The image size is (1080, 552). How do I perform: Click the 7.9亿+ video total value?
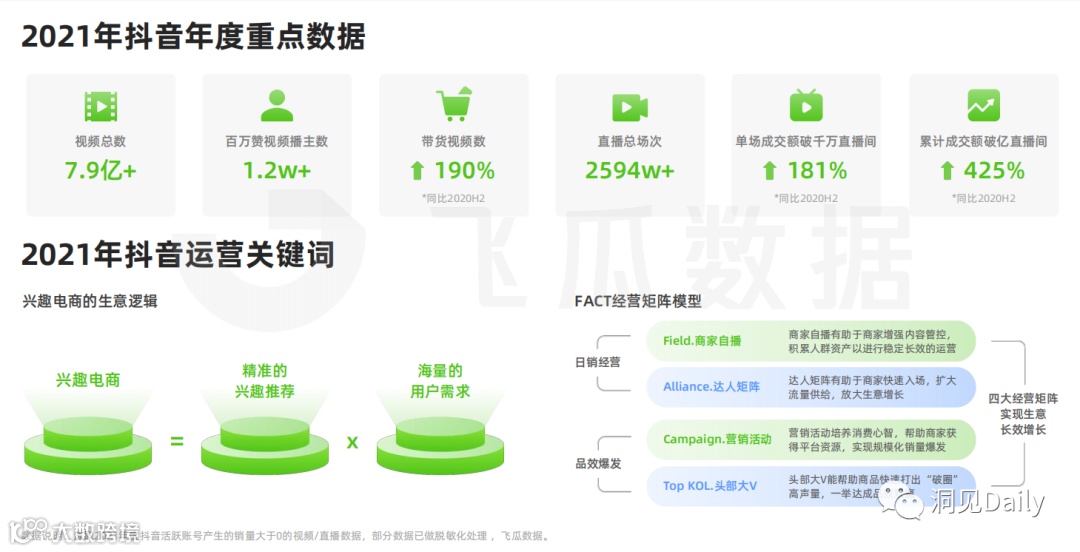(101, 170)
